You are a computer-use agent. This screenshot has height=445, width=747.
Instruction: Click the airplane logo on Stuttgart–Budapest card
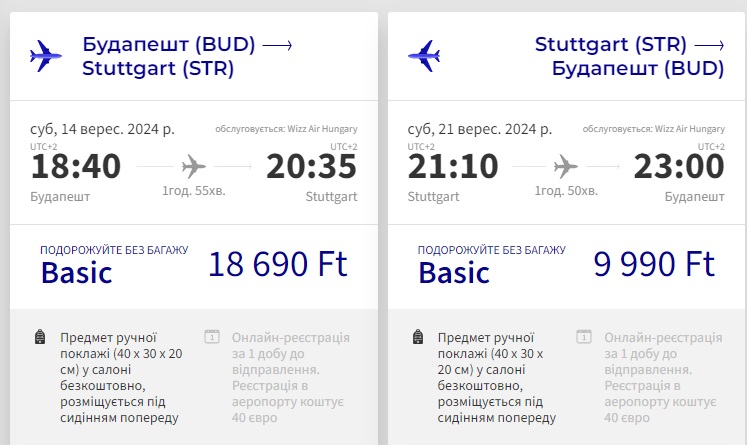pyautogui.click(x=424, y=56)
